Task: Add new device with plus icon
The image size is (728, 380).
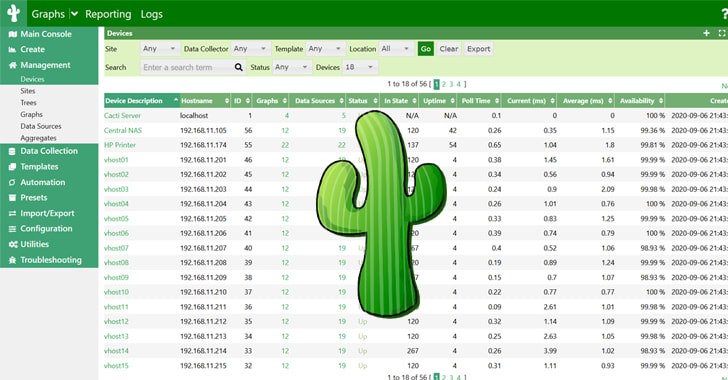Action: pyautogui.click(x=706, y=33)
